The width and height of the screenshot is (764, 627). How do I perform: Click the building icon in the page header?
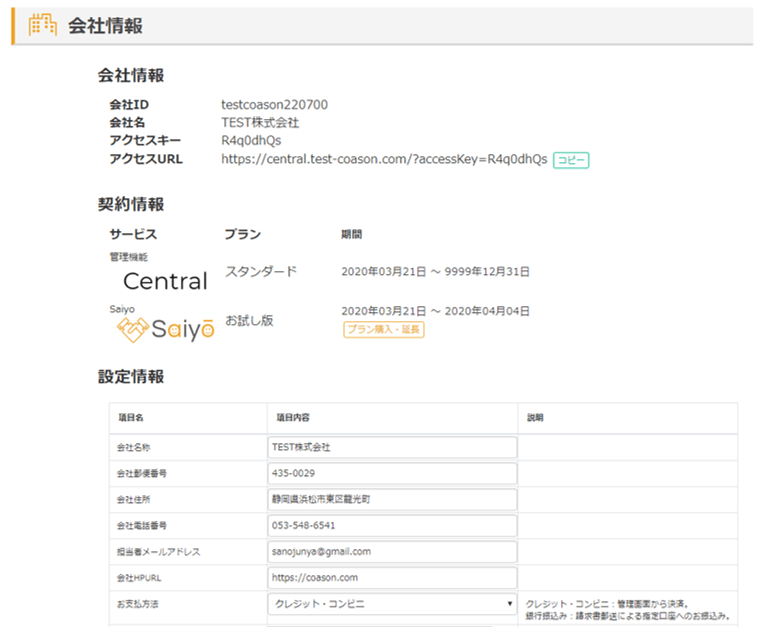point(42,26)
